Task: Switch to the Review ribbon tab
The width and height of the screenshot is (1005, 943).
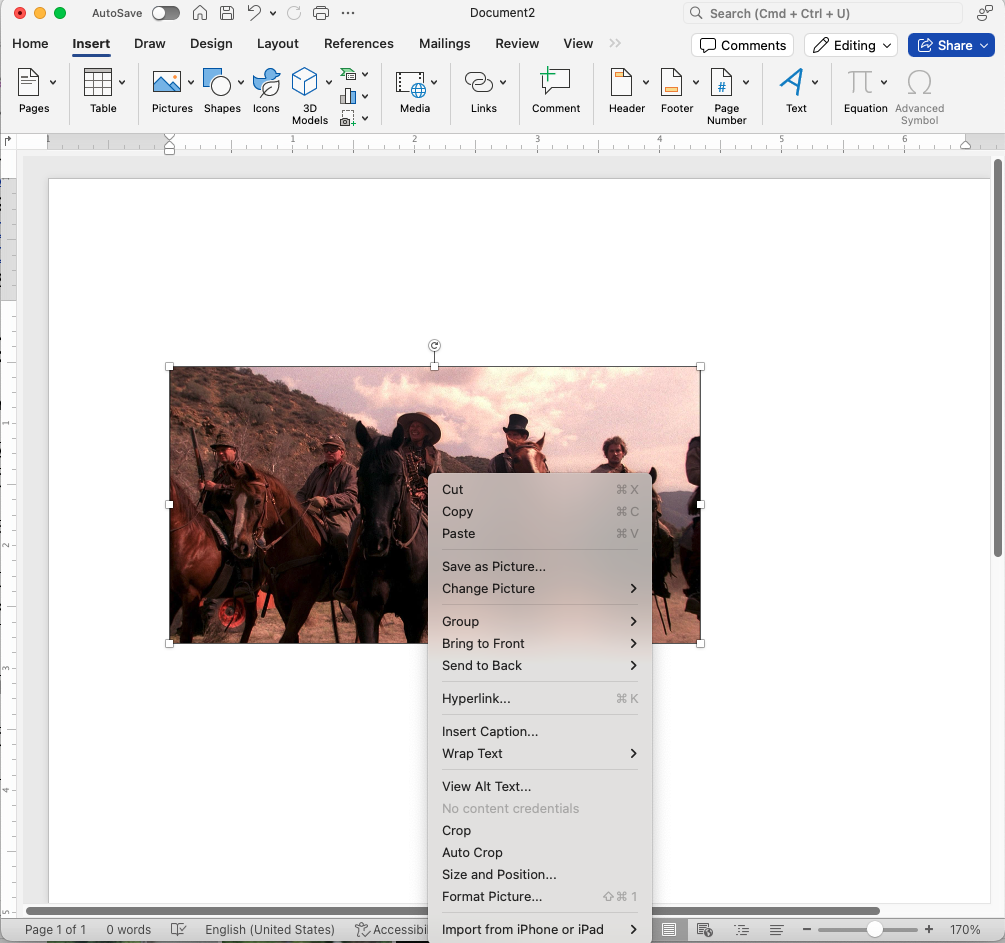Action: [517, 44]
